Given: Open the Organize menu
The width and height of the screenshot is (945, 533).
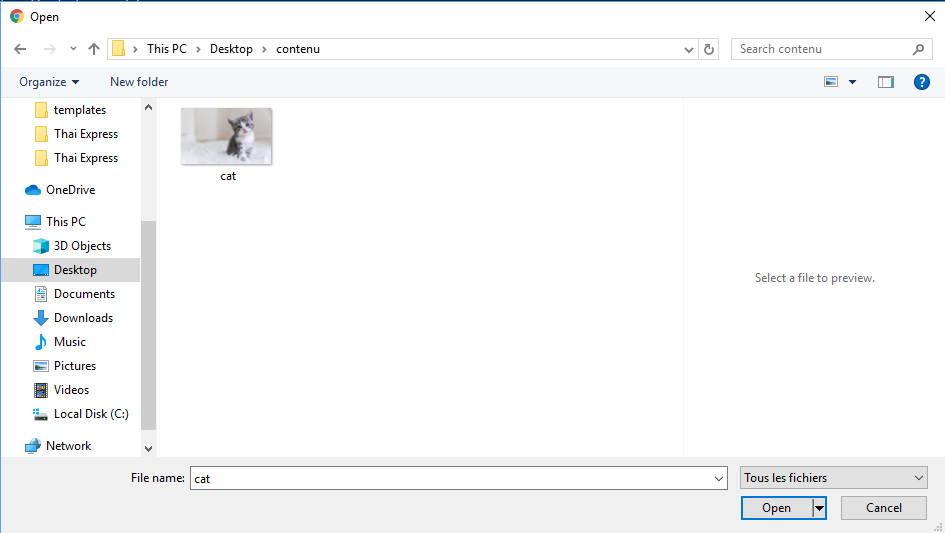Looking at the screenshot, I should [x=48, y=82].
